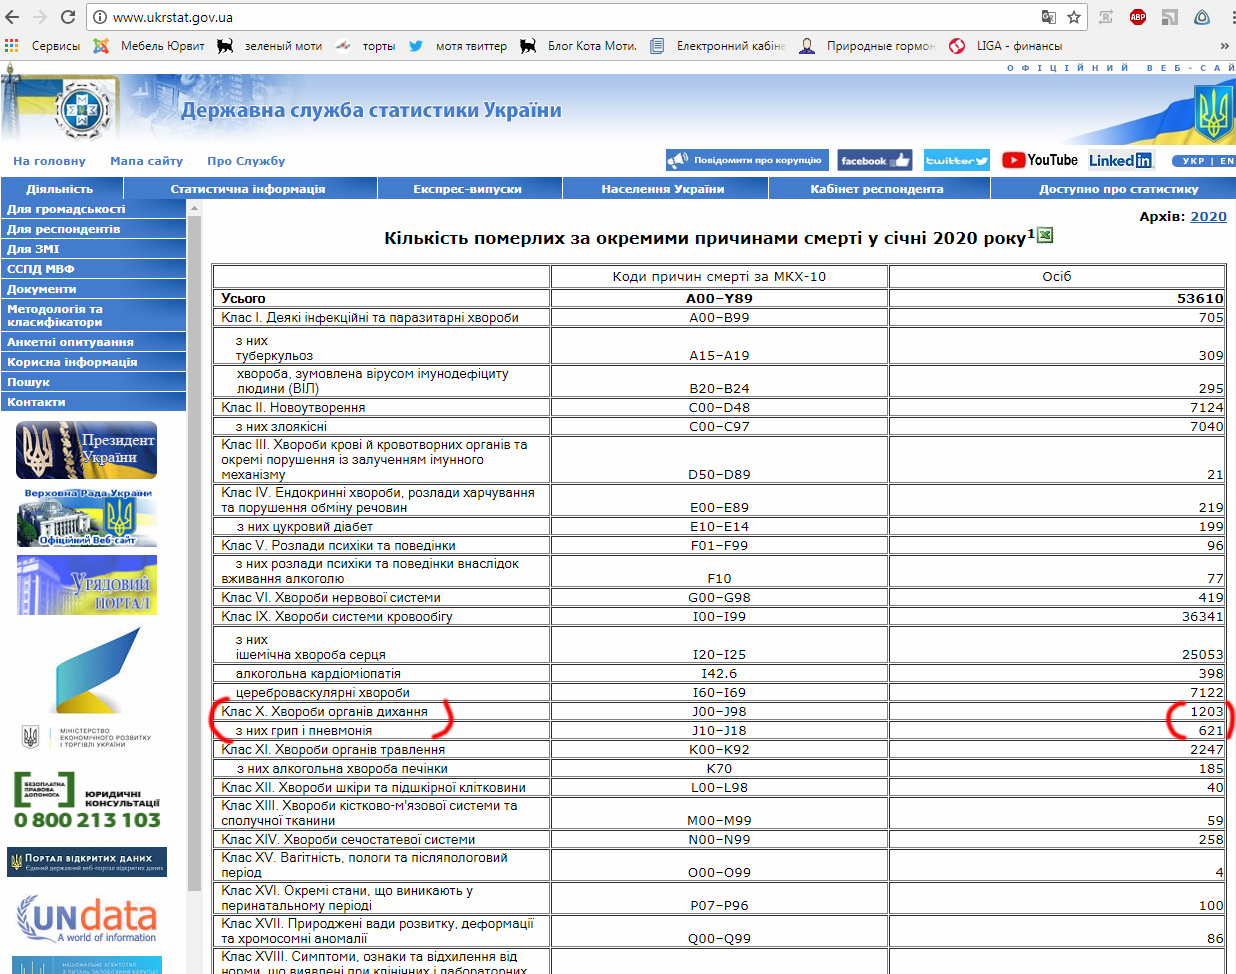Open the Мебель Юрвит bookmark
This screenshot has height=974, width=1236.
(x=148, y=46)
